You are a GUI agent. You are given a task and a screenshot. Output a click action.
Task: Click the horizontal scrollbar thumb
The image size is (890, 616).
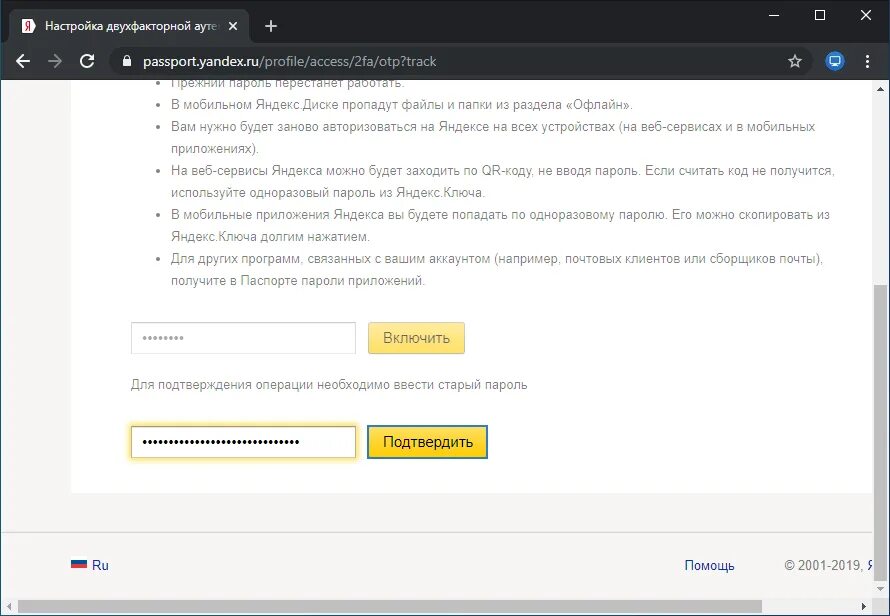[x=389, y=606]
